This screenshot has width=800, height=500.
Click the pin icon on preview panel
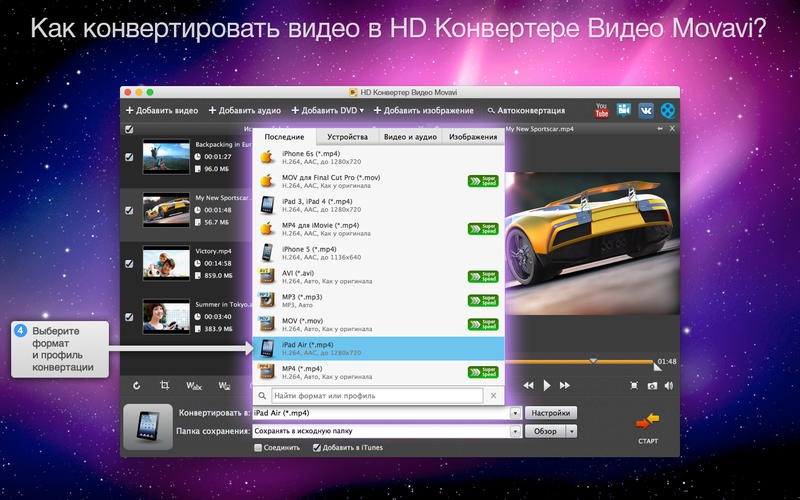660,129
